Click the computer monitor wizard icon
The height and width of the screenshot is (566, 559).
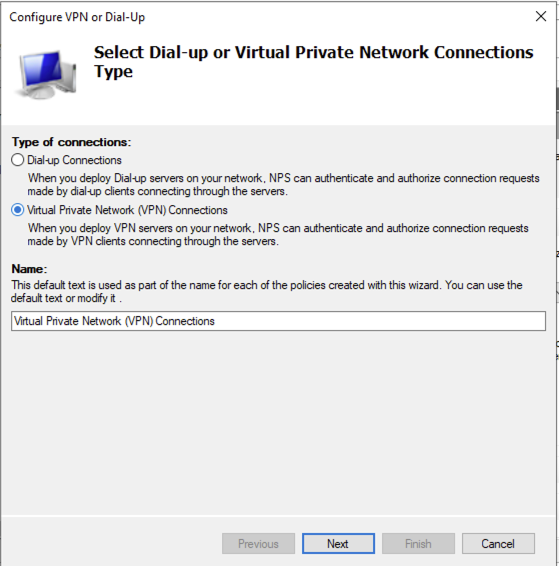[x=47, y=74]
